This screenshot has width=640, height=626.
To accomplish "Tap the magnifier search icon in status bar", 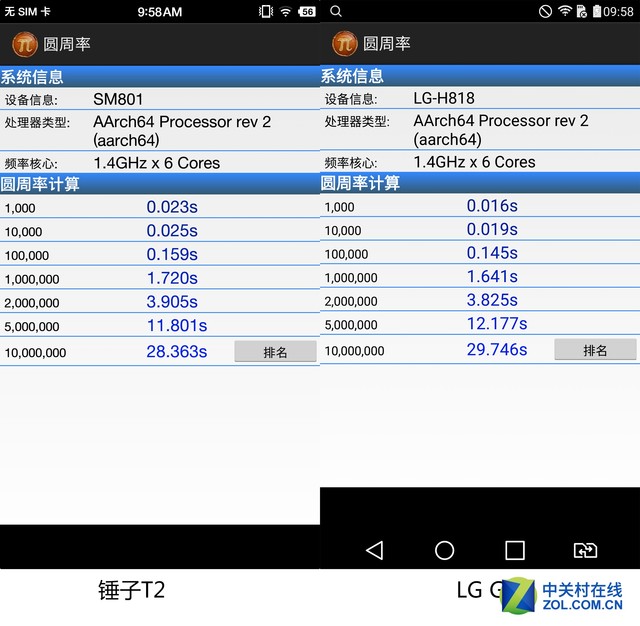I will click(336, 11).
